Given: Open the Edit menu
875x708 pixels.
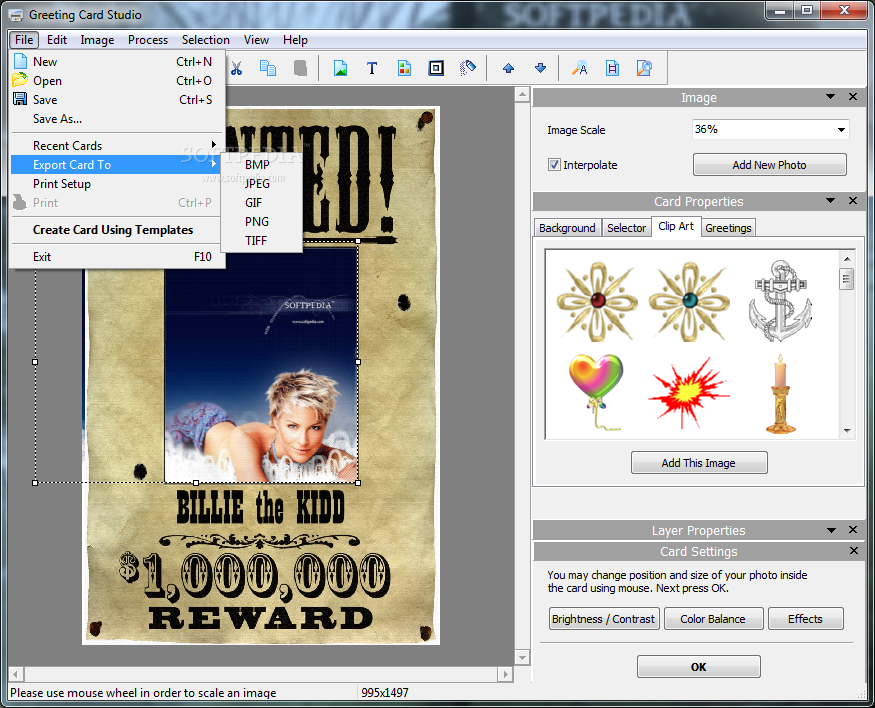Looking at the screenshot, I should tap(56, 40).
